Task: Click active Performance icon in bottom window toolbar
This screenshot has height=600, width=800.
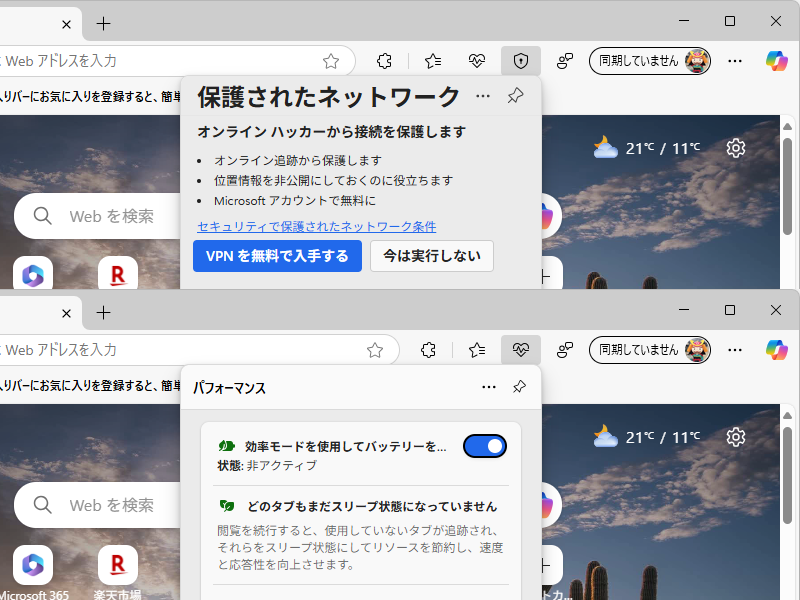Action: click(520, 350)
